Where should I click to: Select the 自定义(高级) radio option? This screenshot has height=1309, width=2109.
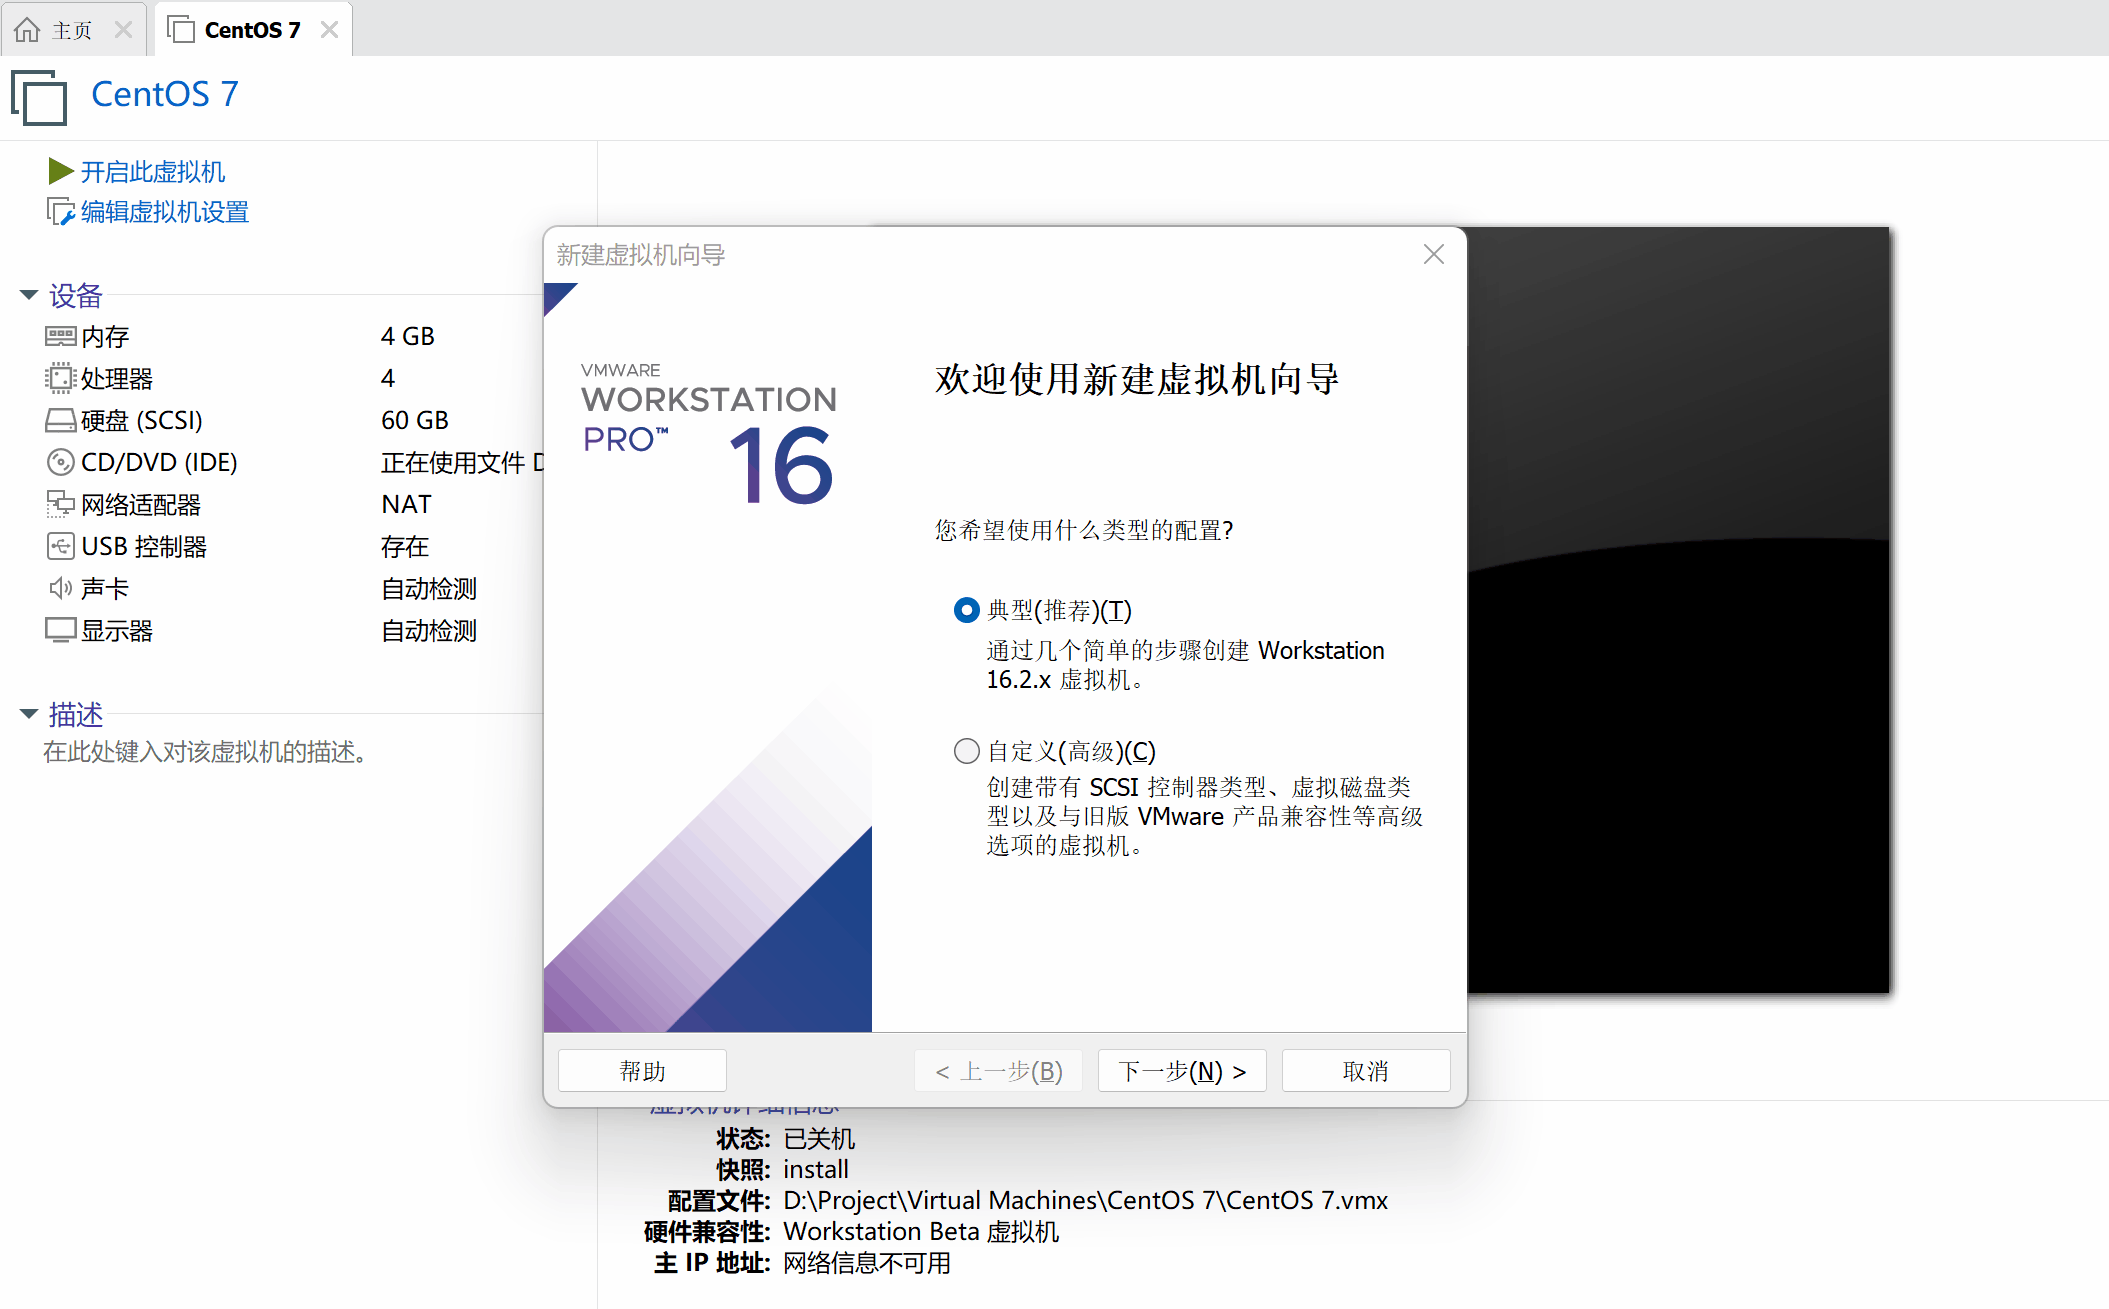point(966,751)
